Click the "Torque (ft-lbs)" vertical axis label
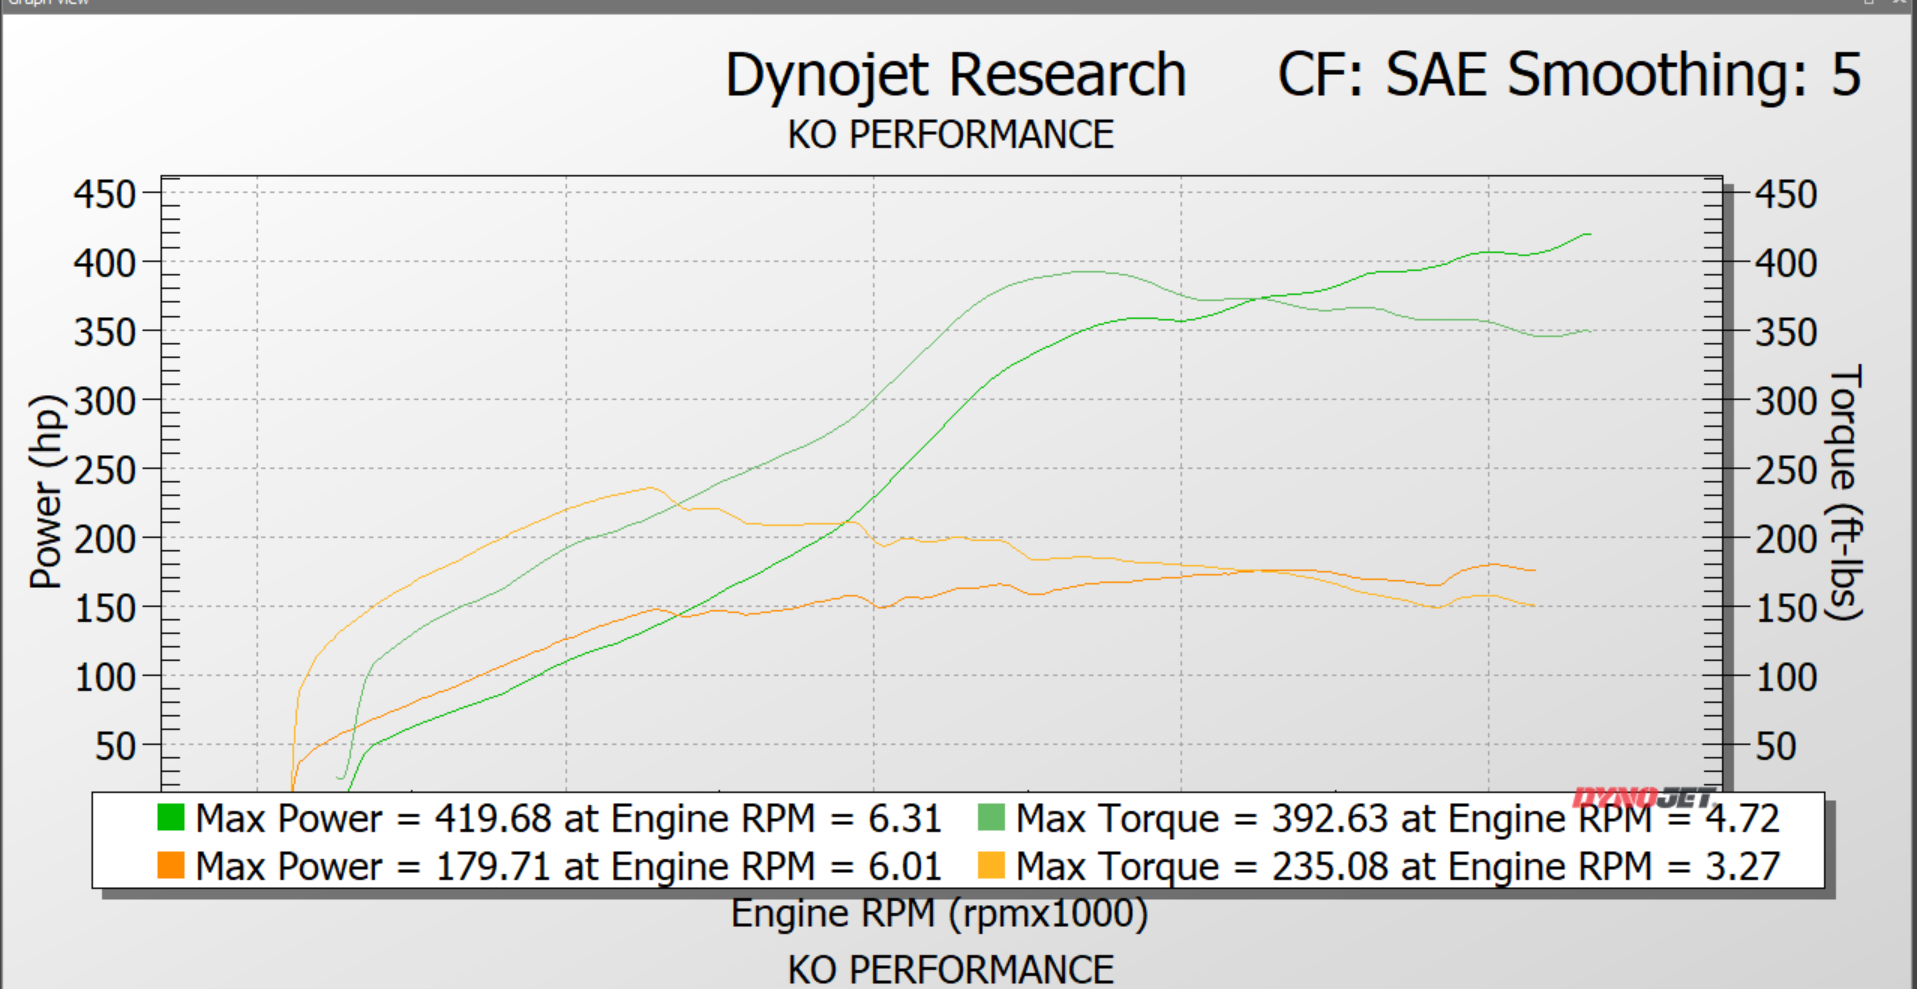The width and height of the screenshot is (1917, 989). coord(1846,492)
